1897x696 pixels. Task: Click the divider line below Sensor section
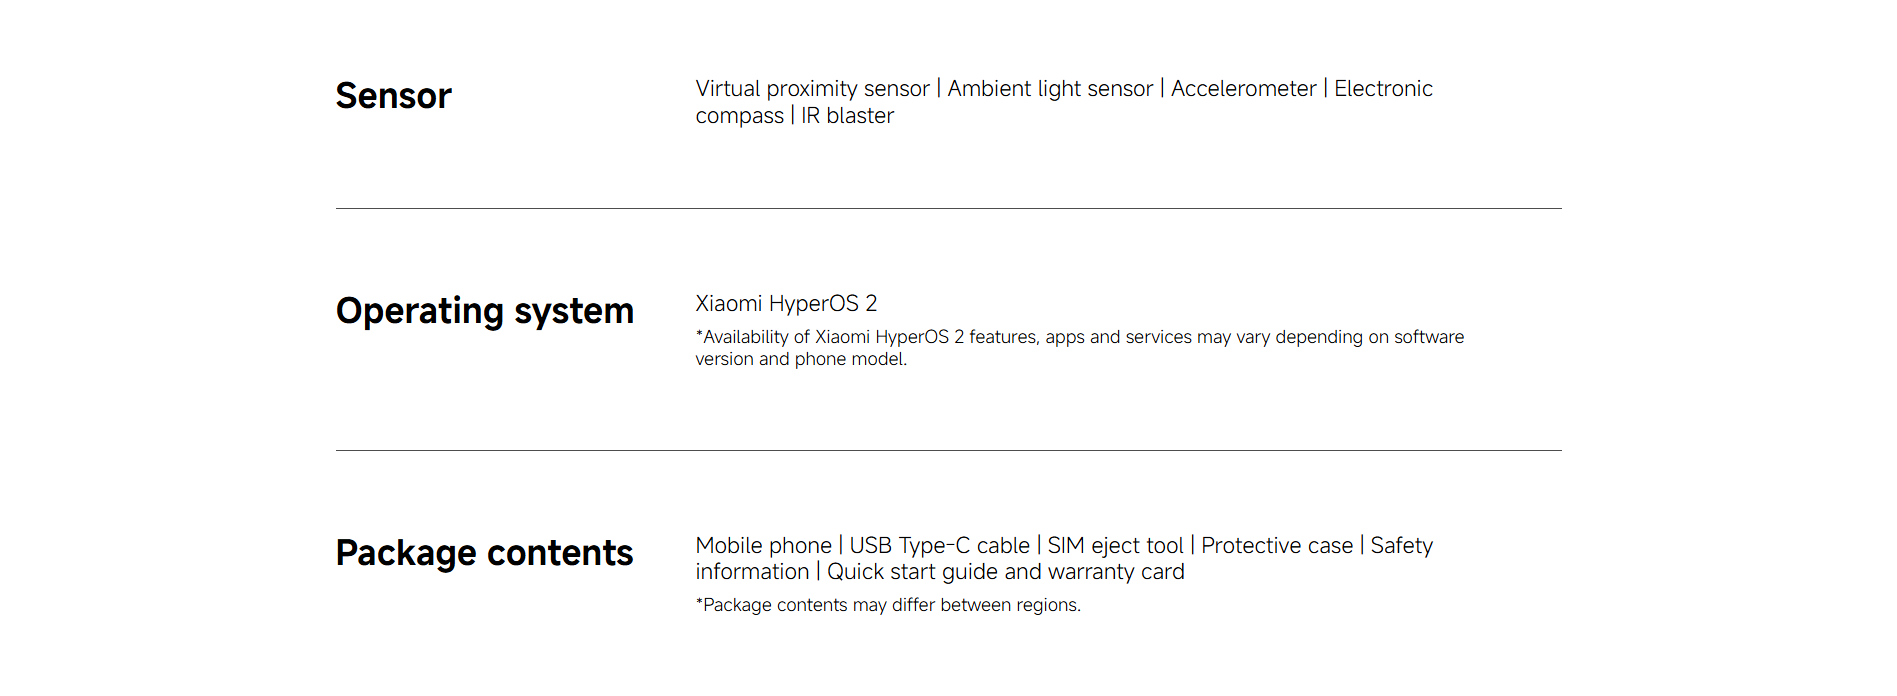coord(948,209)
